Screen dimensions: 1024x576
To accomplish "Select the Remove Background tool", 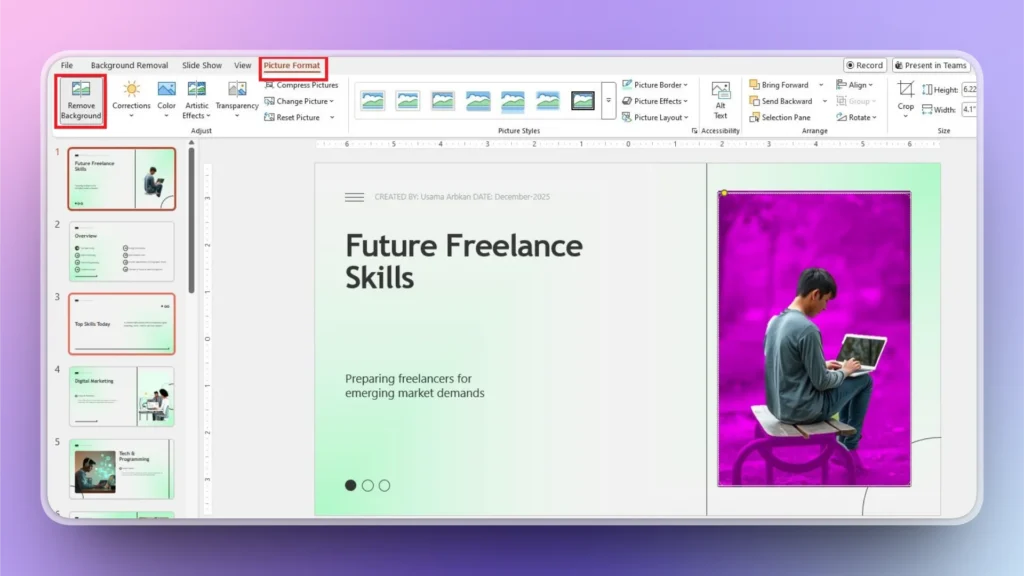I will pyautogui.click(x=80, y=101).
